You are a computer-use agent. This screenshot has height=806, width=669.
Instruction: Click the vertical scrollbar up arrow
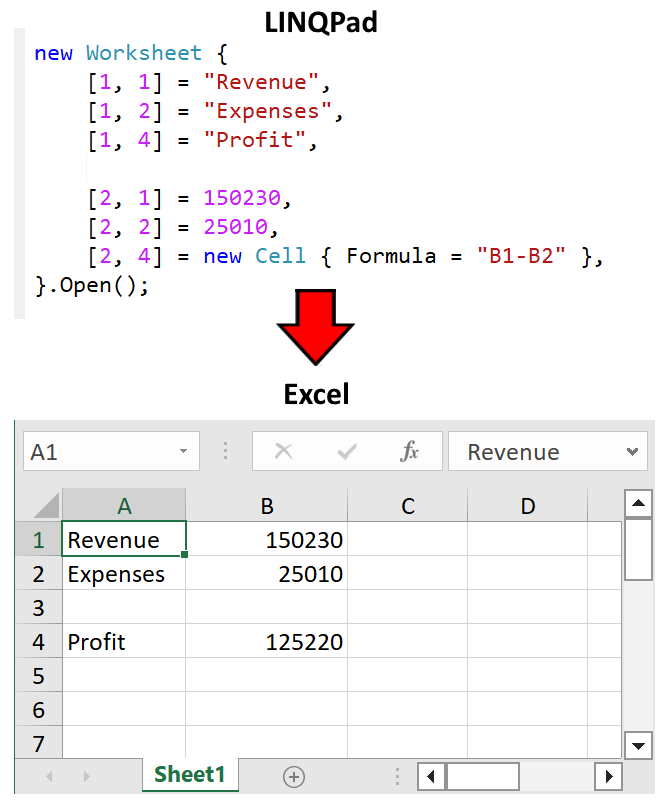click(638, 503)
